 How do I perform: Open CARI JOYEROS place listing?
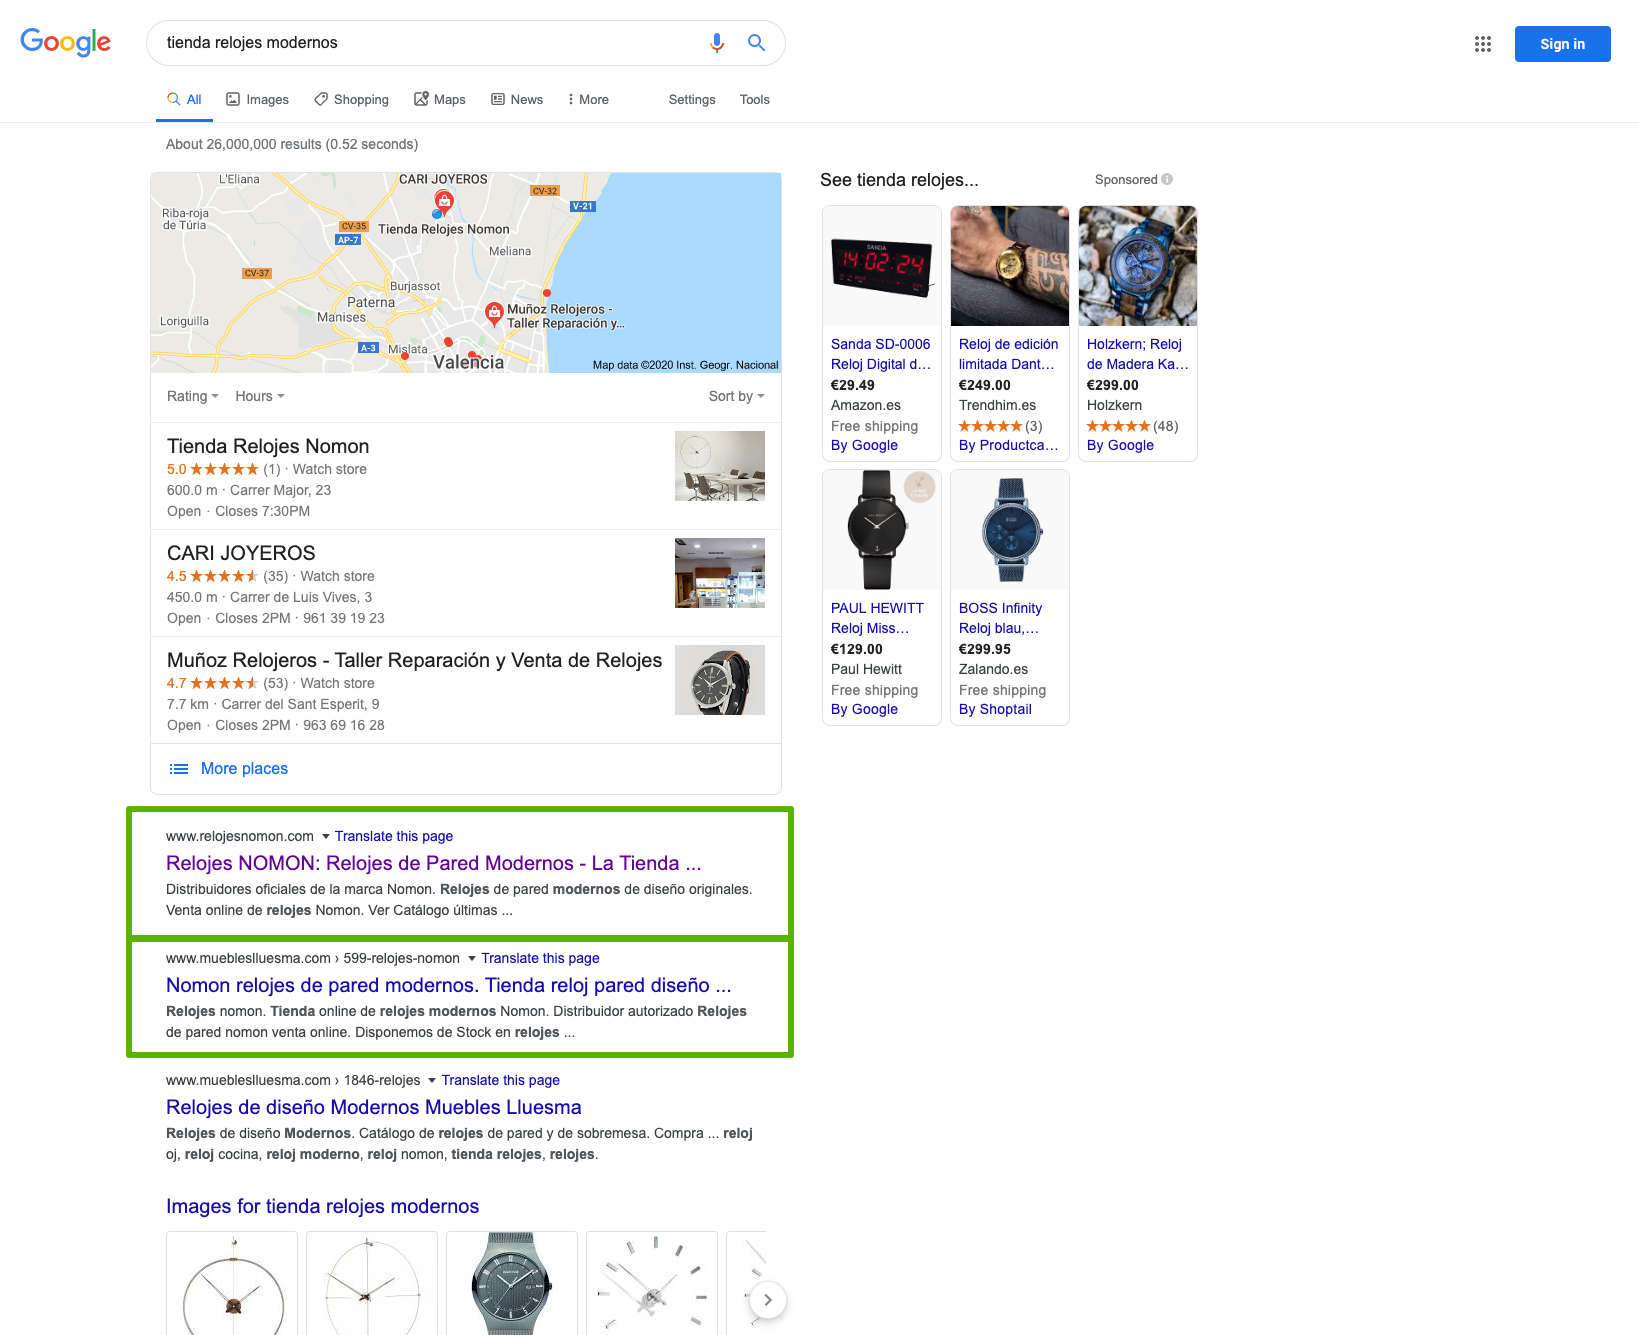pyautogui.click(x=241, y=554)
